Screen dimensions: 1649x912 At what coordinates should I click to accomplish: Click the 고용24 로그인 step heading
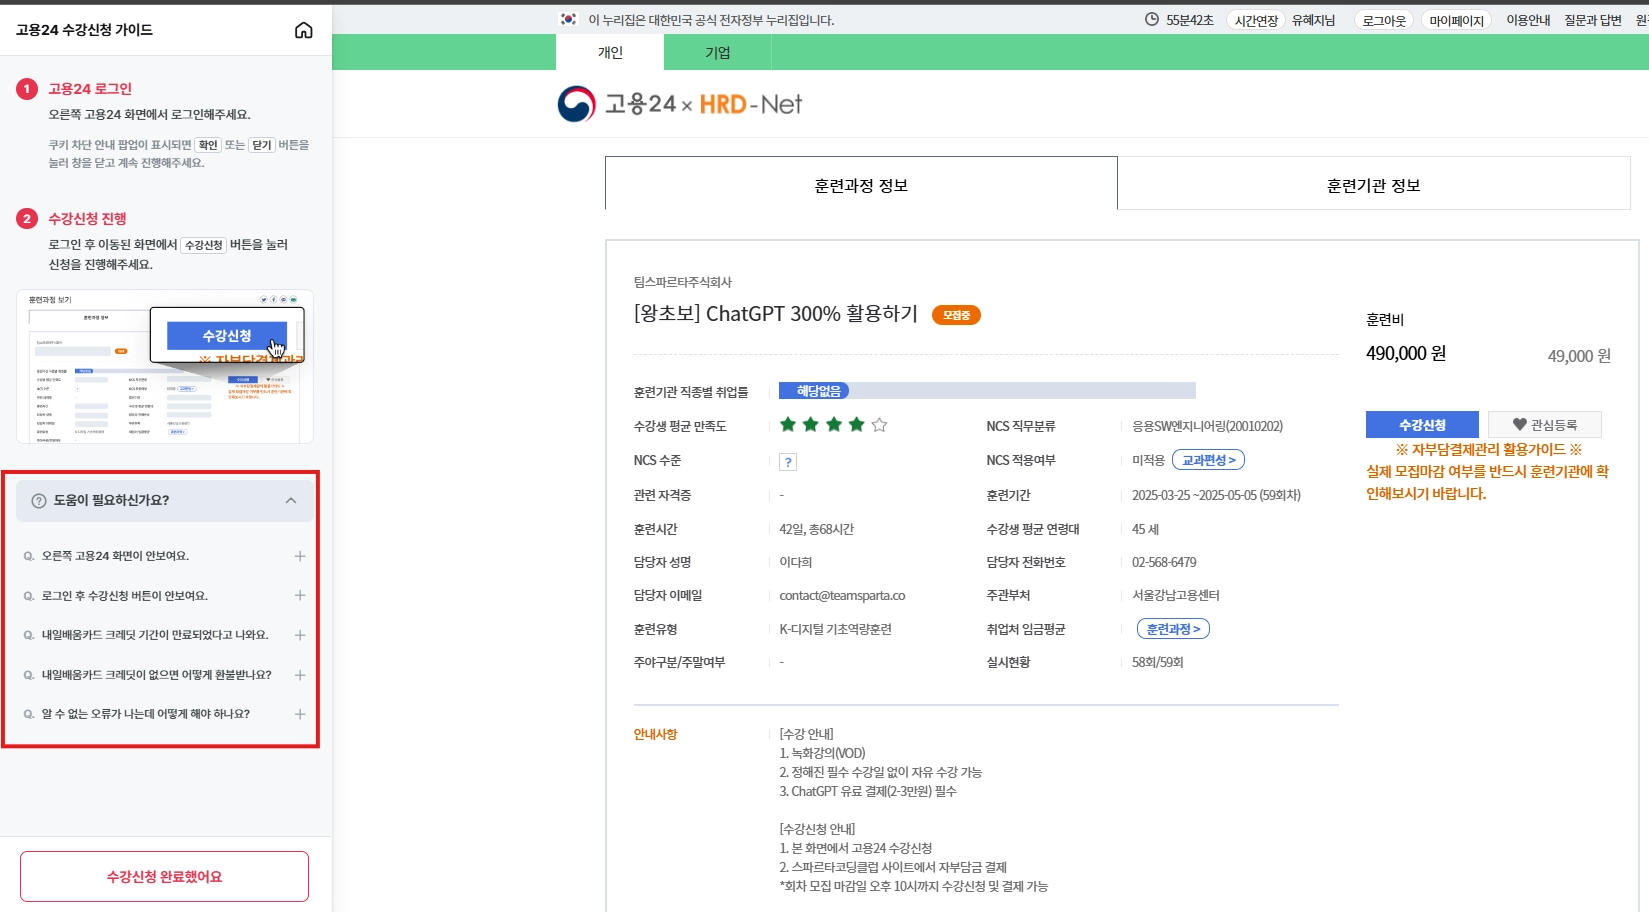pos(90,89)
